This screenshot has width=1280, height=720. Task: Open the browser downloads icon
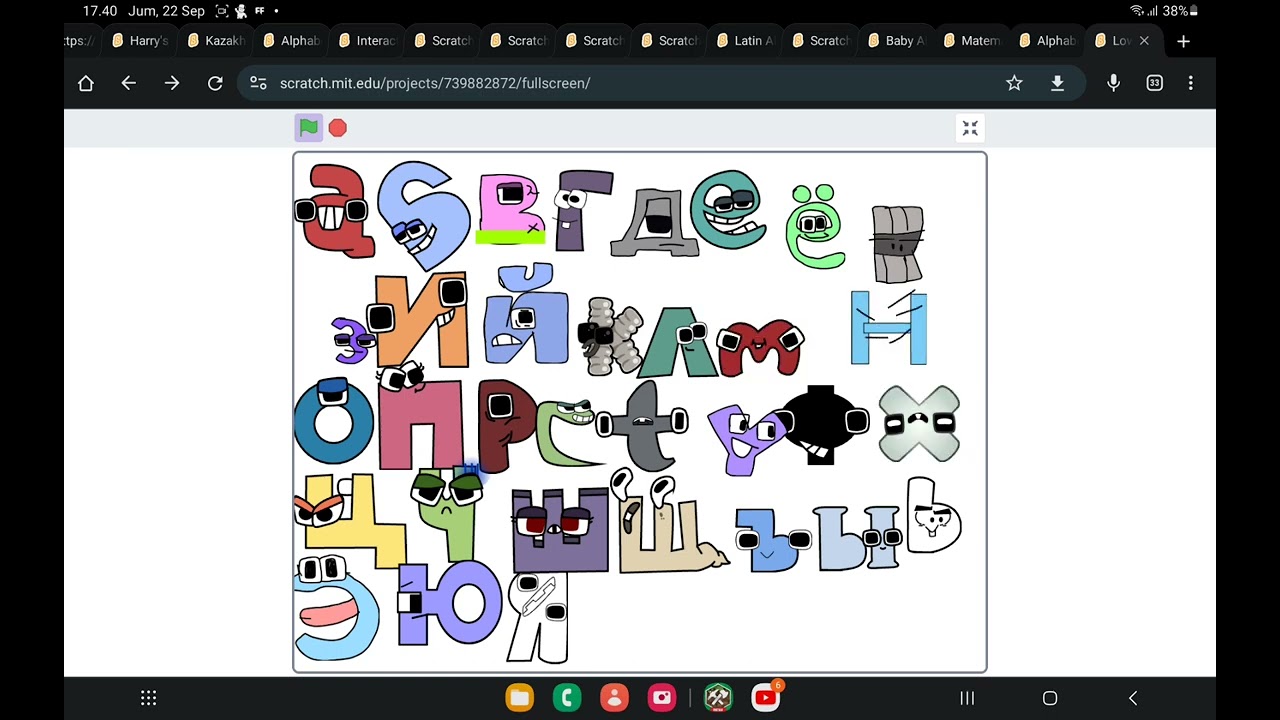click(x=1057, y=83)
